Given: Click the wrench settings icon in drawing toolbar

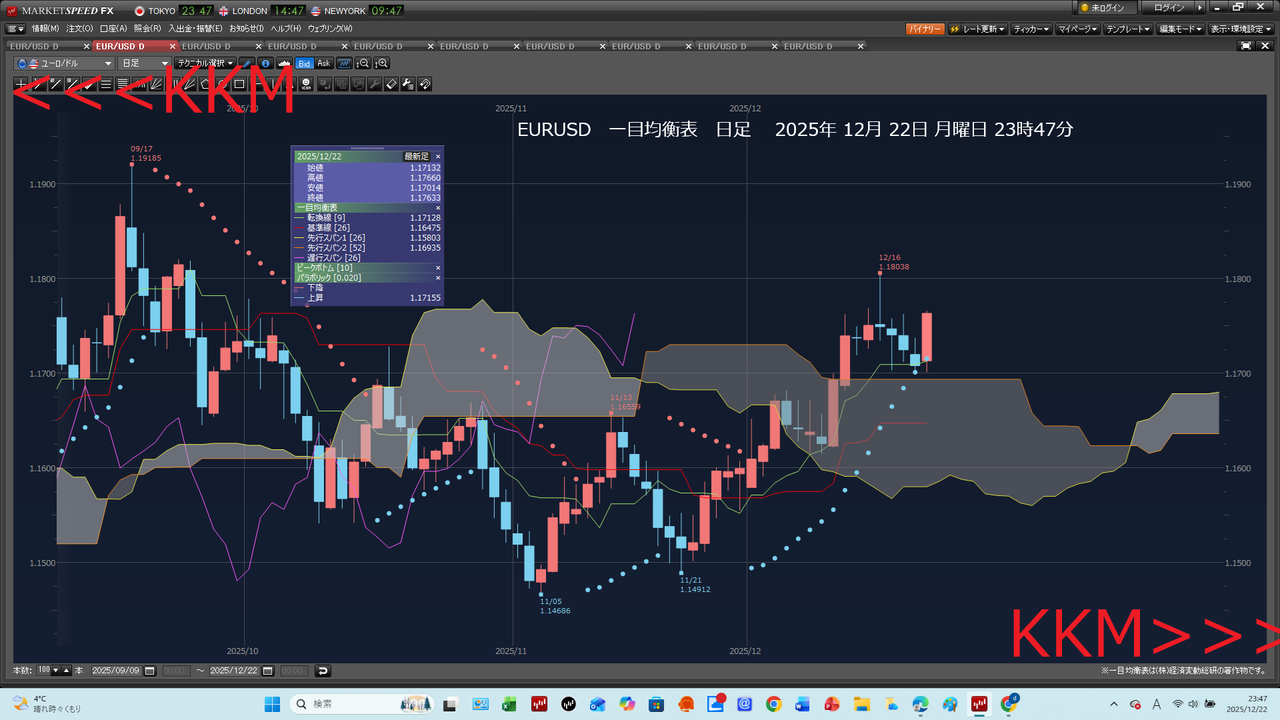Looking at the screenshot, I should [375, 84].
